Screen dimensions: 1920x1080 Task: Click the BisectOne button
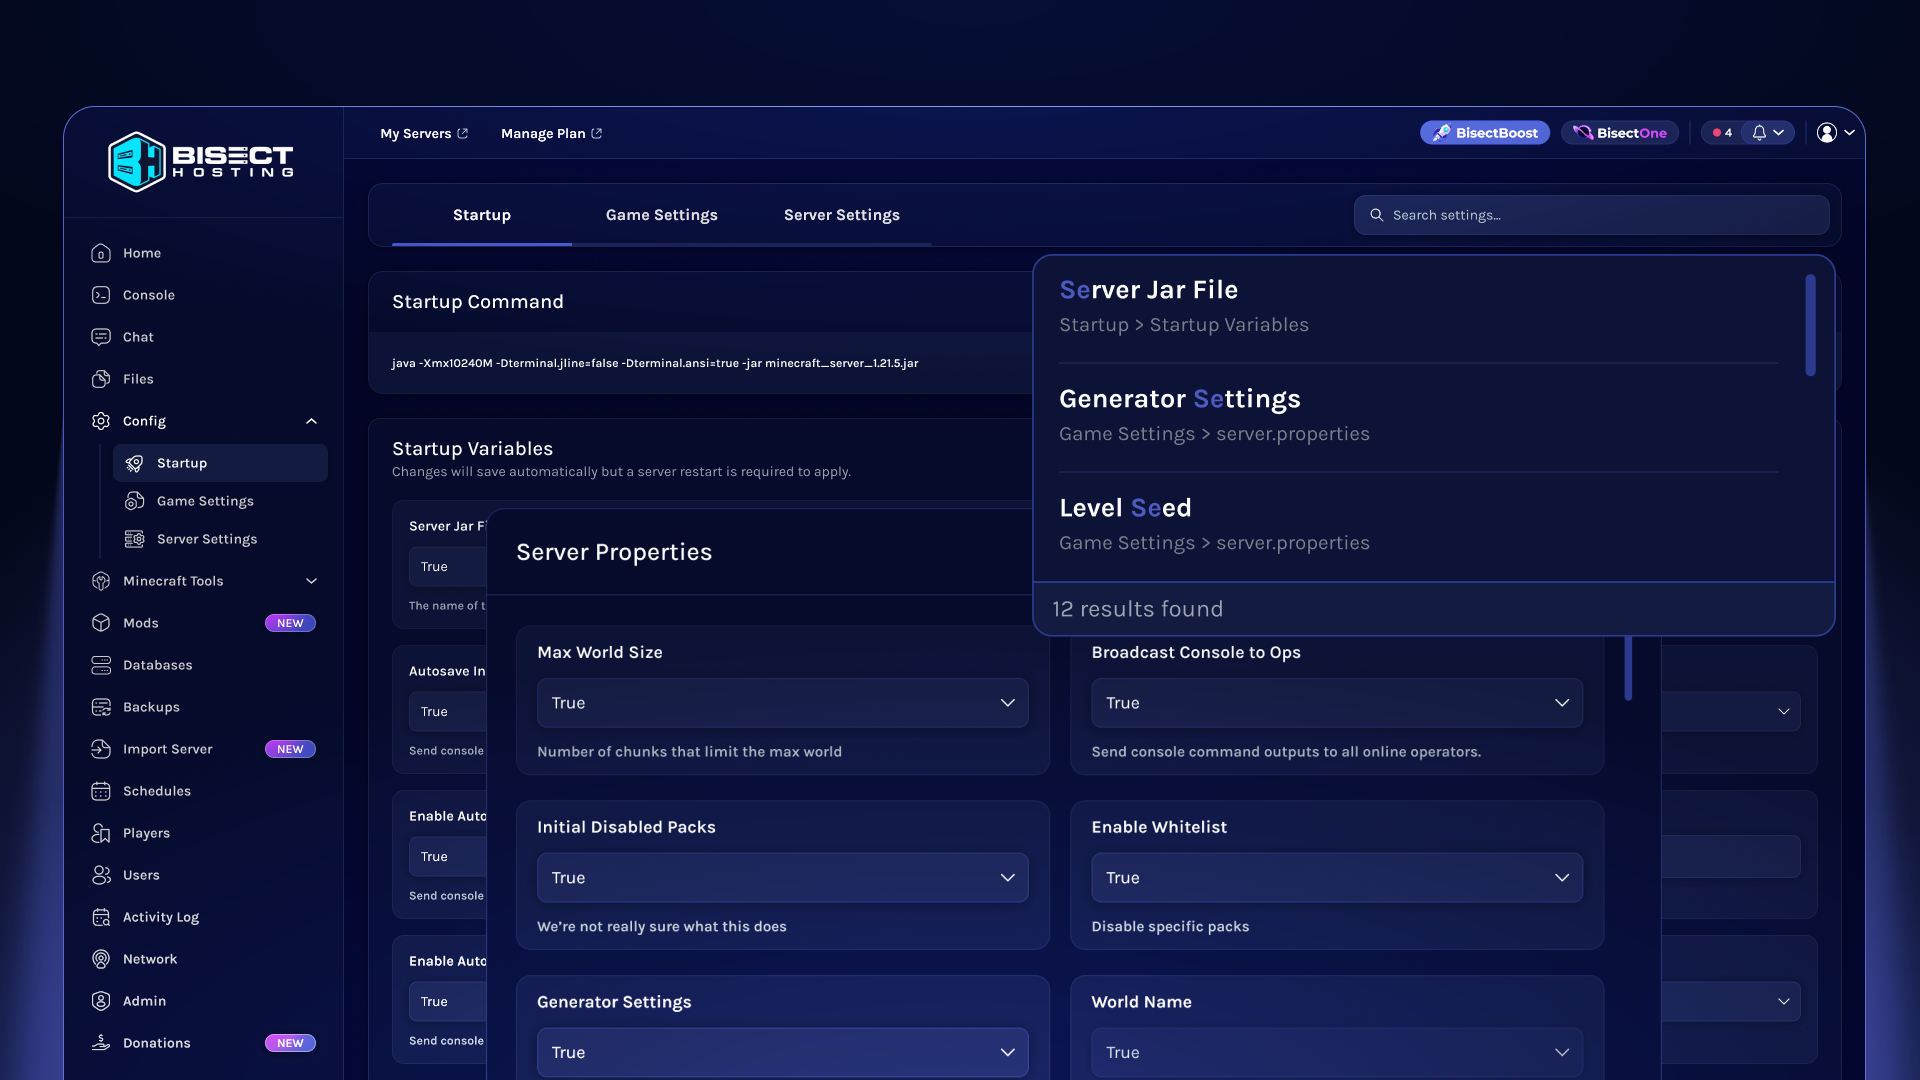(x=1619, y=133)
